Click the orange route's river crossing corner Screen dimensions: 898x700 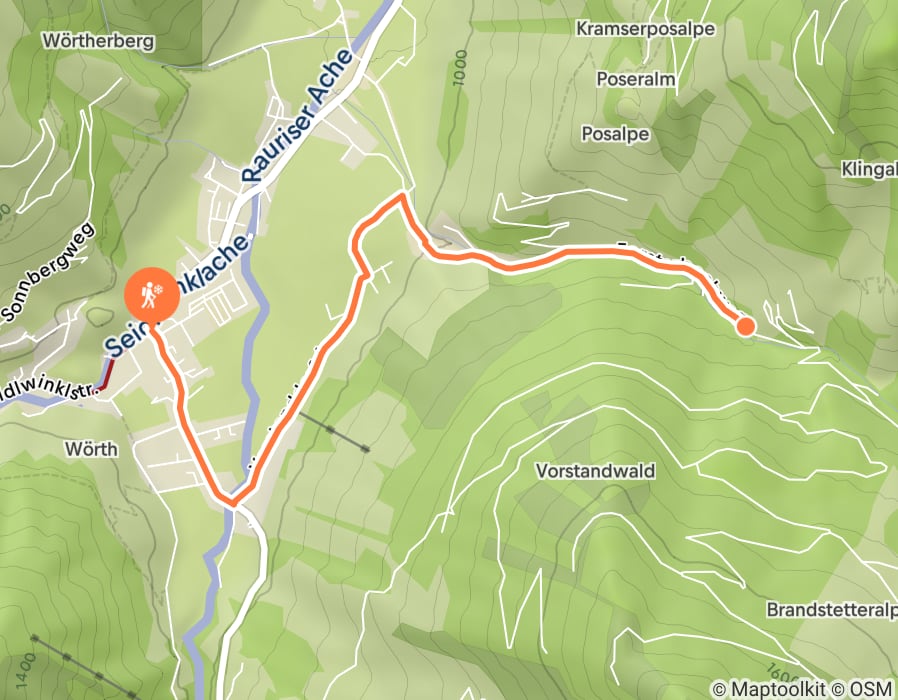pos(233,504)
